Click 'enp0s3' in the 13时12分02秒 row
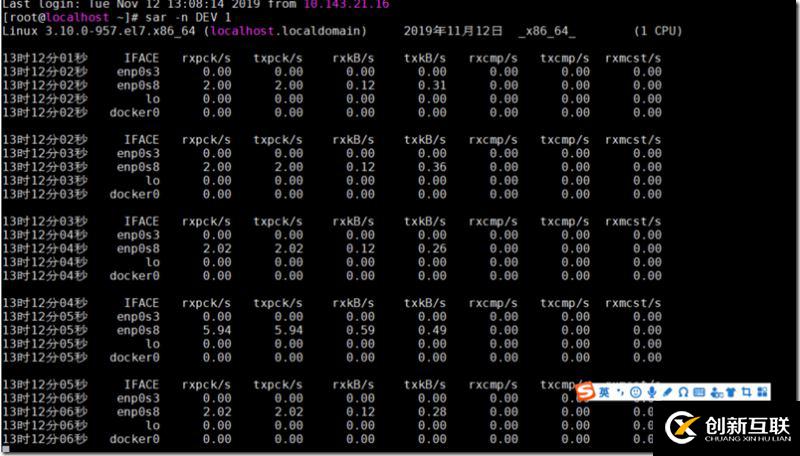Screen dimensions: 800x456 [x=138, y=72]
